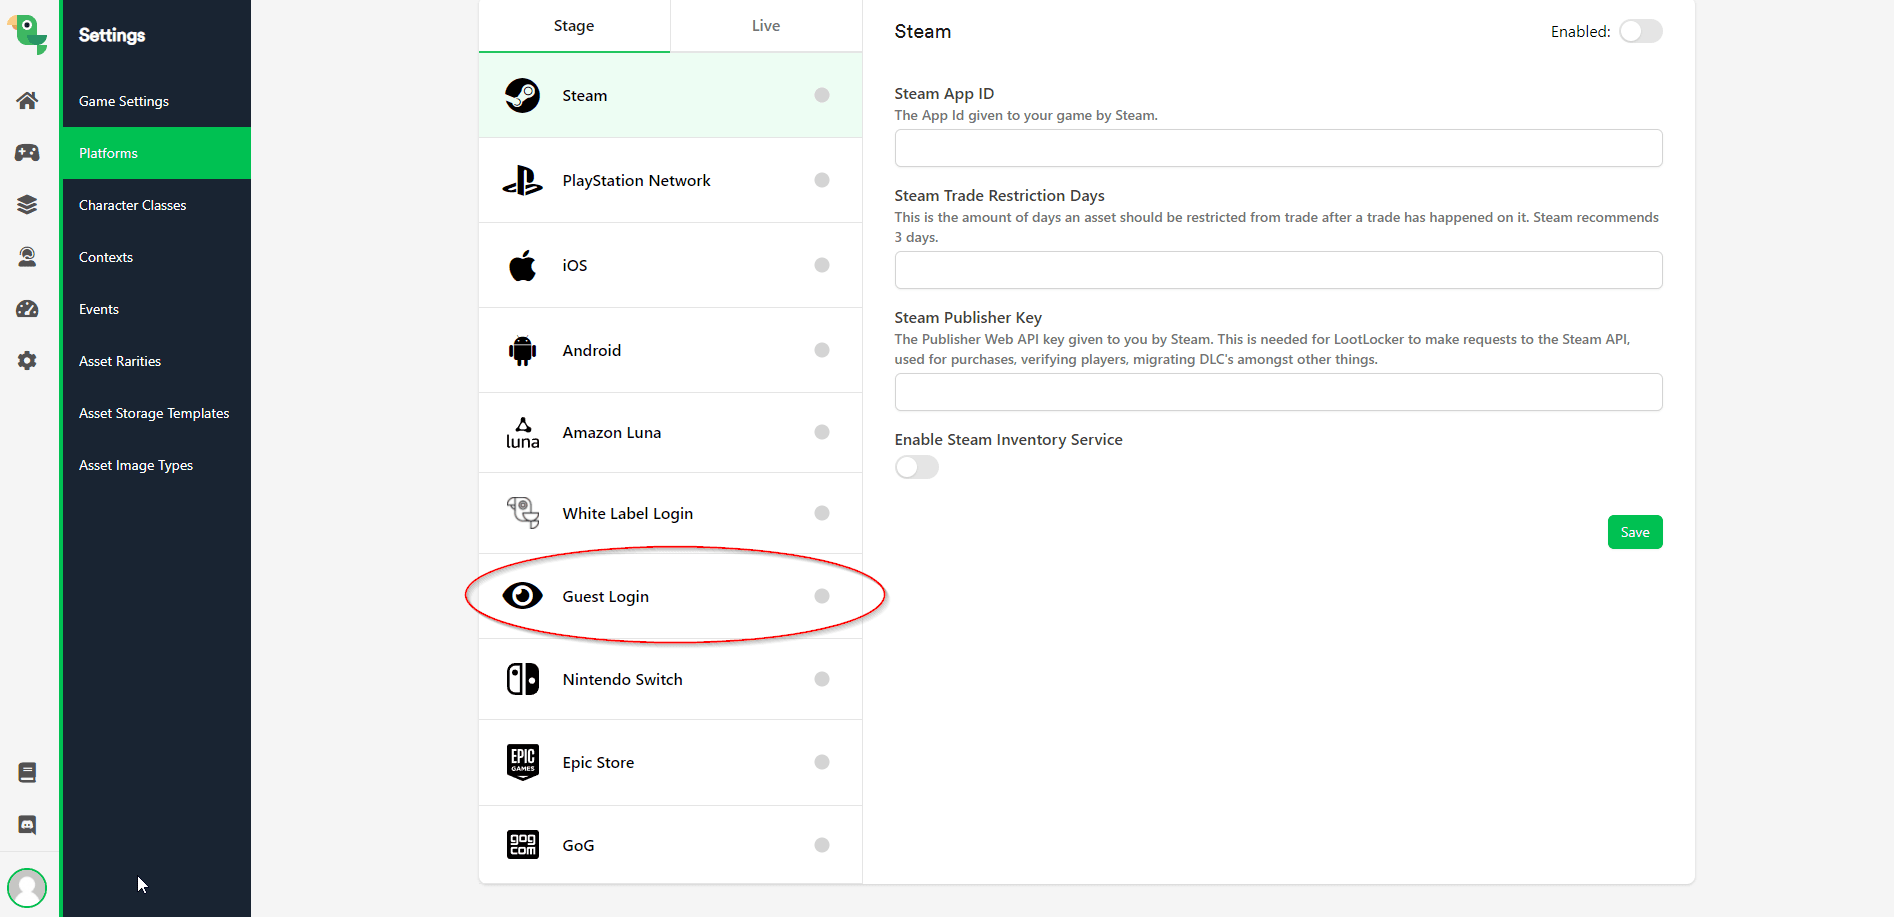1894x917 pixels.
Task: Click the Steam App ID field
Action: (x=1277, y=148)
